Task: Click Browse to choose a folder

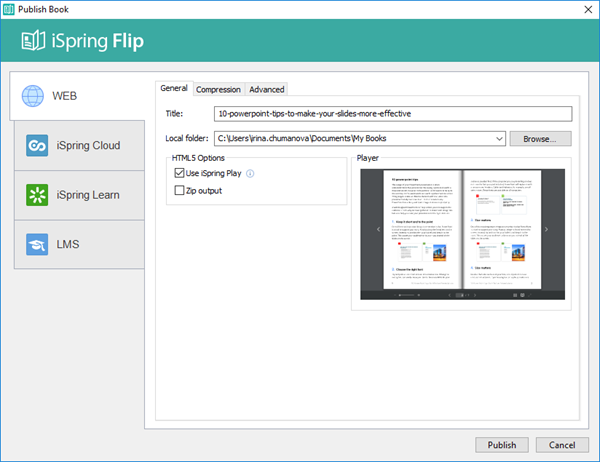Action: 540,139
